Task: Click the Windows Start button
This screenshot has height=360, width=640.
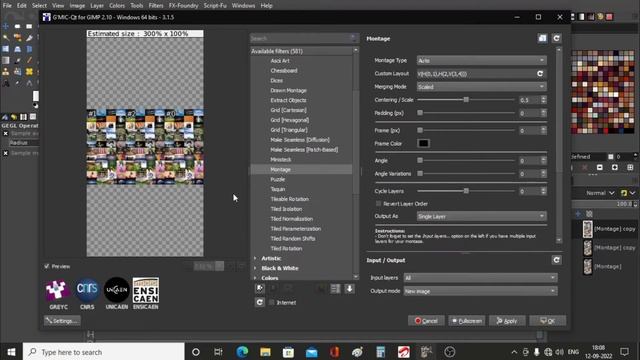Action: pyautogui.click(x=11, y=352)
